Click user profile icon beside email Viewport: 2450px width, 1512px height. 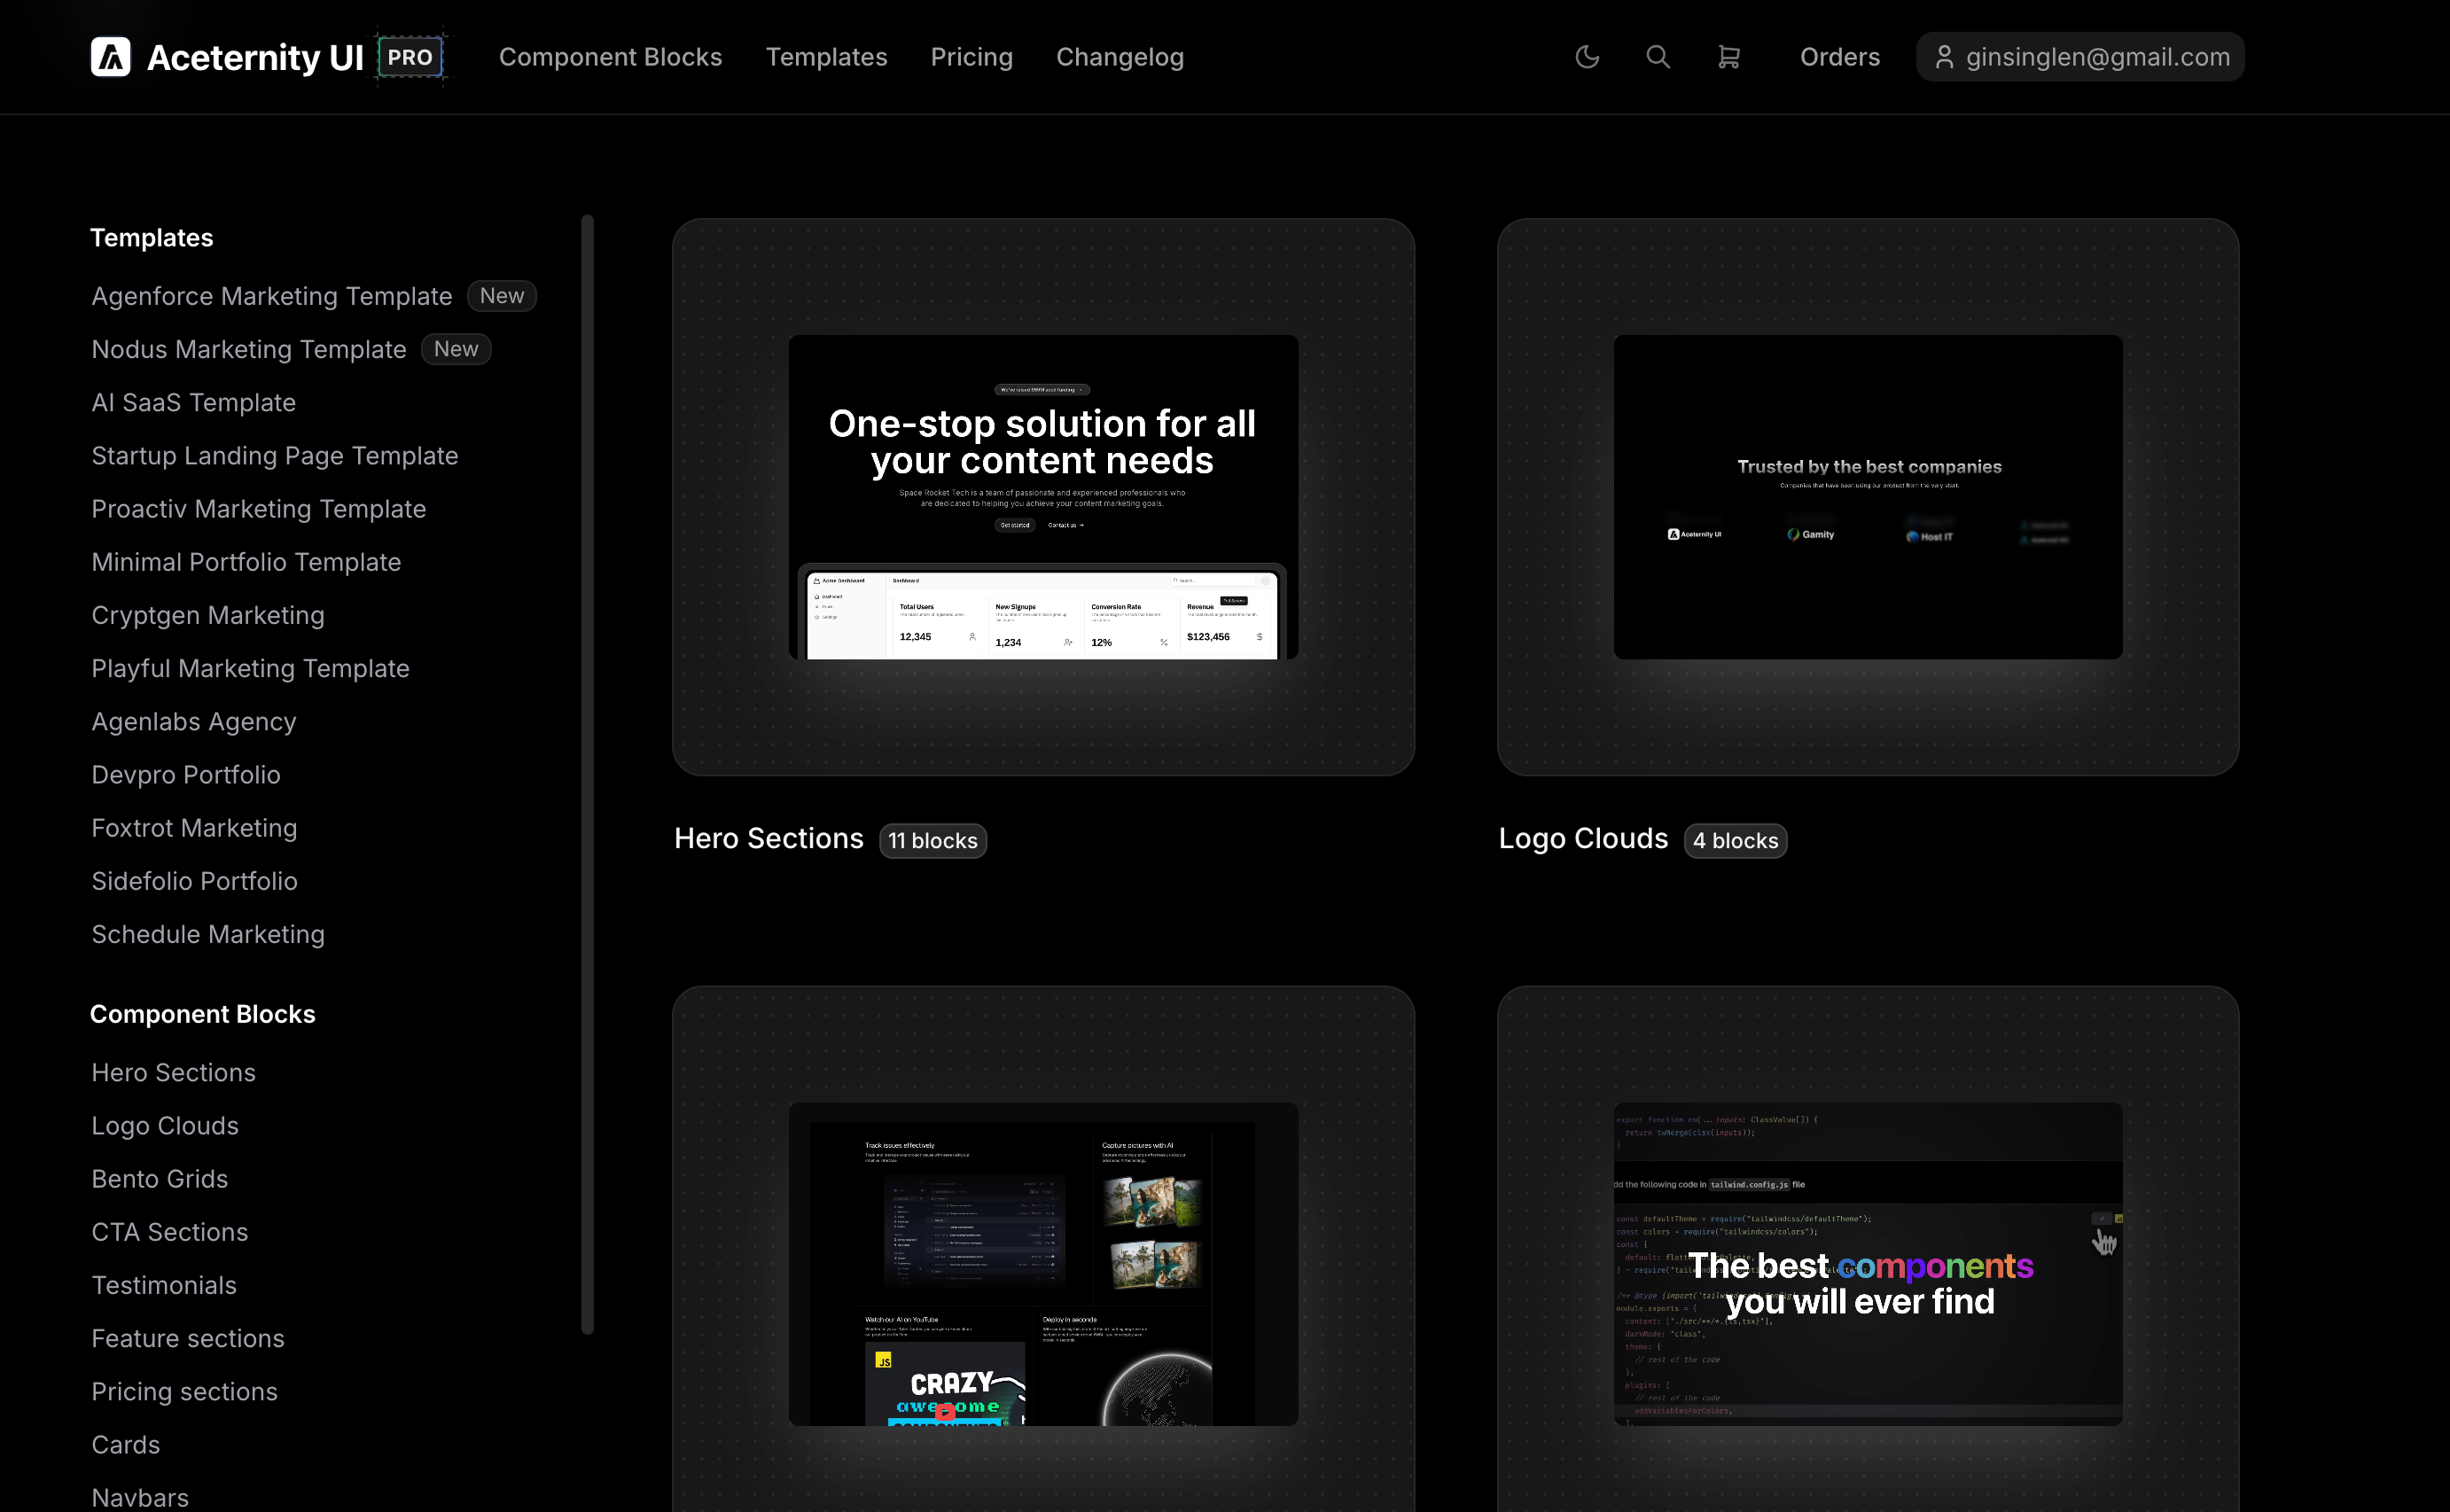[x=1943, y=57]
